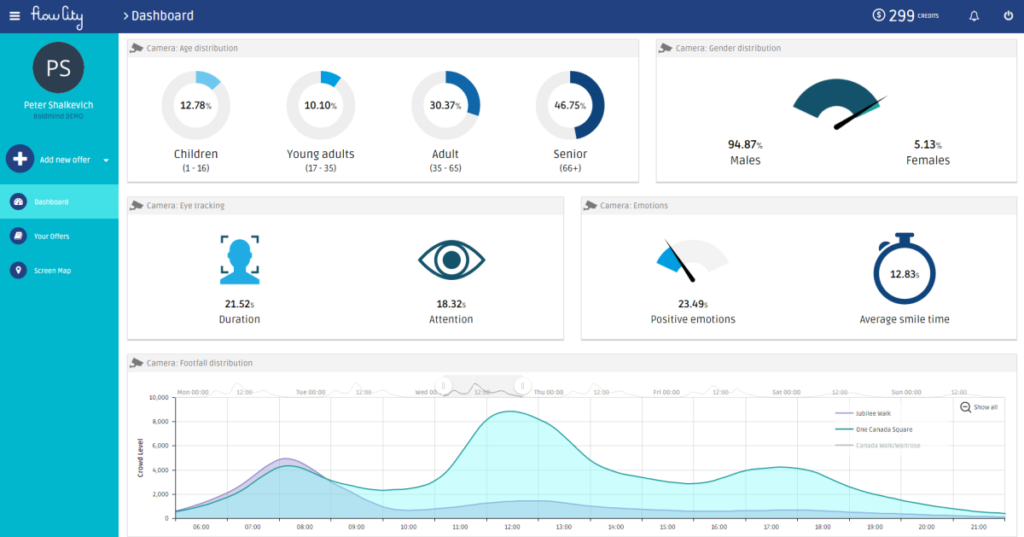Open Dashboard in the sidebar
Screen dimensions: 1024x537
[x=59, y=202]
